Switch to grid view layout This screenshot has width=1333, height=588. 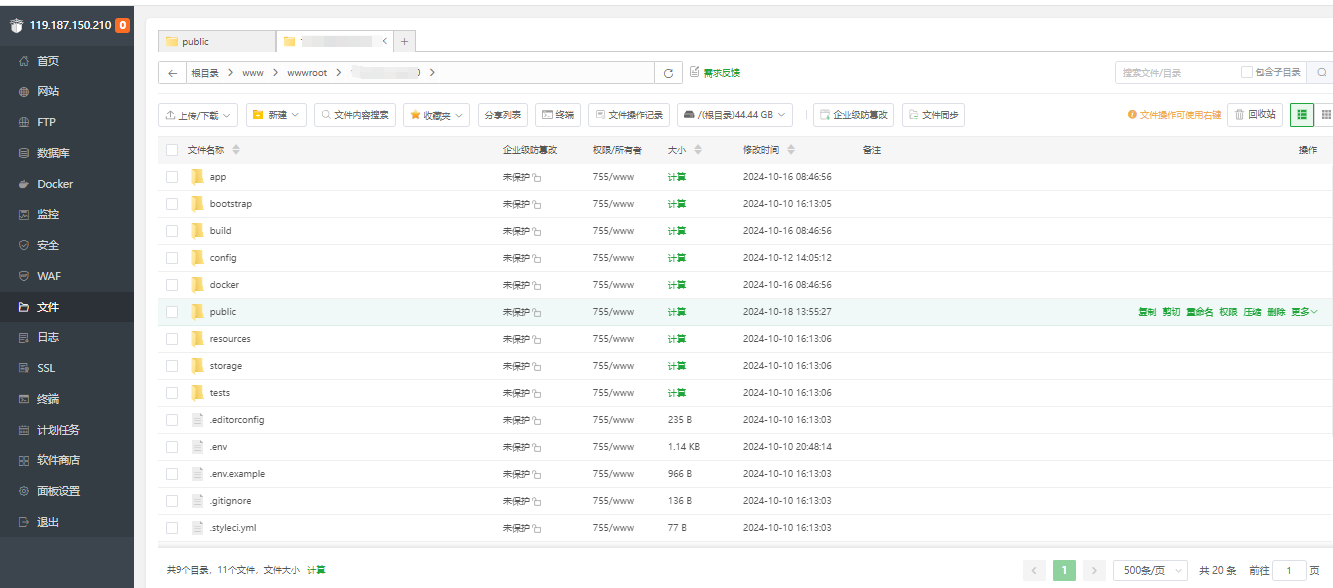[1325, 115]
